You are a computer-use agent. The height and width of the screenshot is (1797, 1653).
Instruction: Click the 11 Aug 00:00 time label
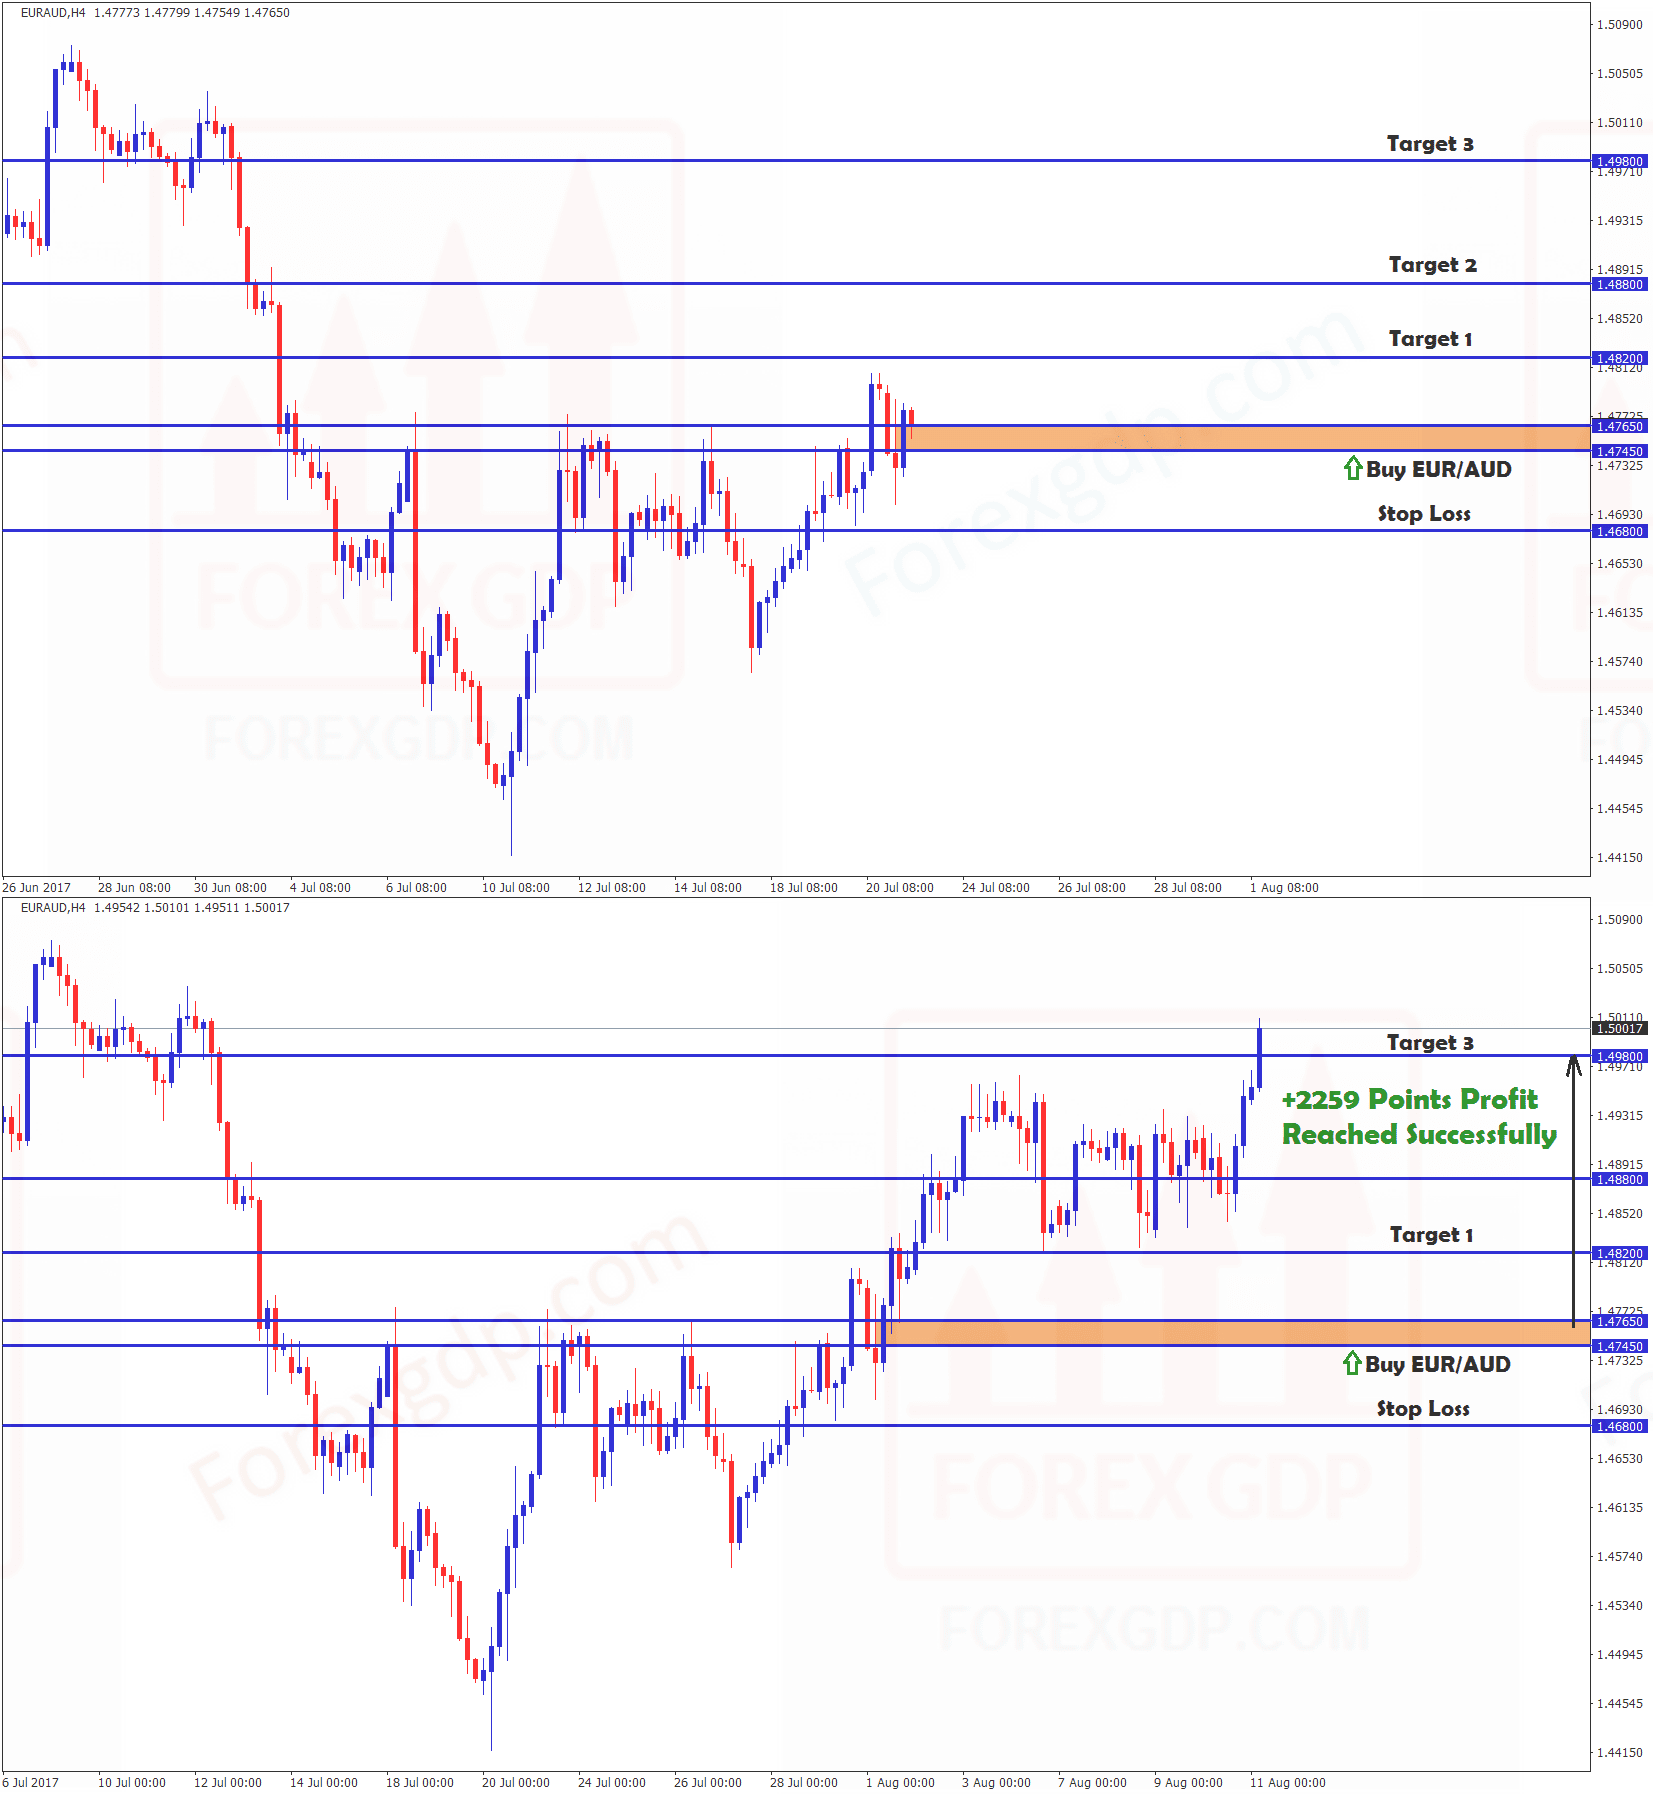tap(1288, 1782)
